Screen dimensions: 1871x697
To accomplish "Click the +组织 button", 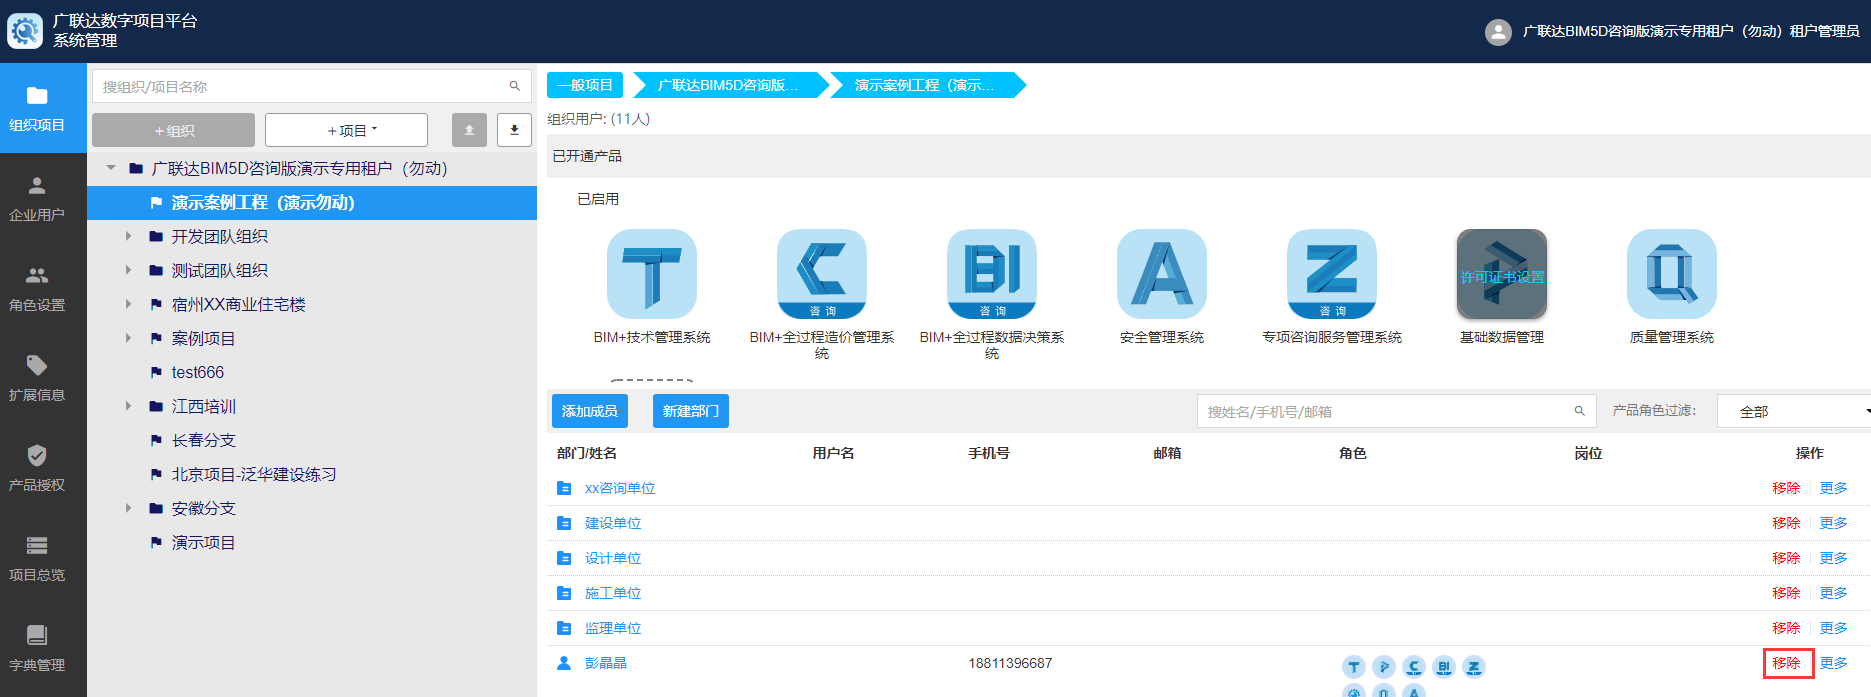I will click(x=174, y=130).
